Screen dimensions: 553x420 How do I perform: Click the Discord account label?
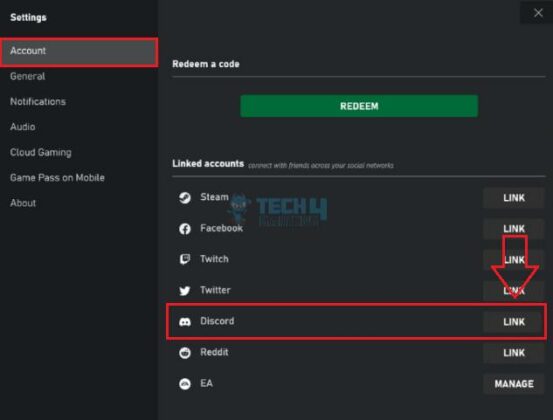tap(217, 321)
